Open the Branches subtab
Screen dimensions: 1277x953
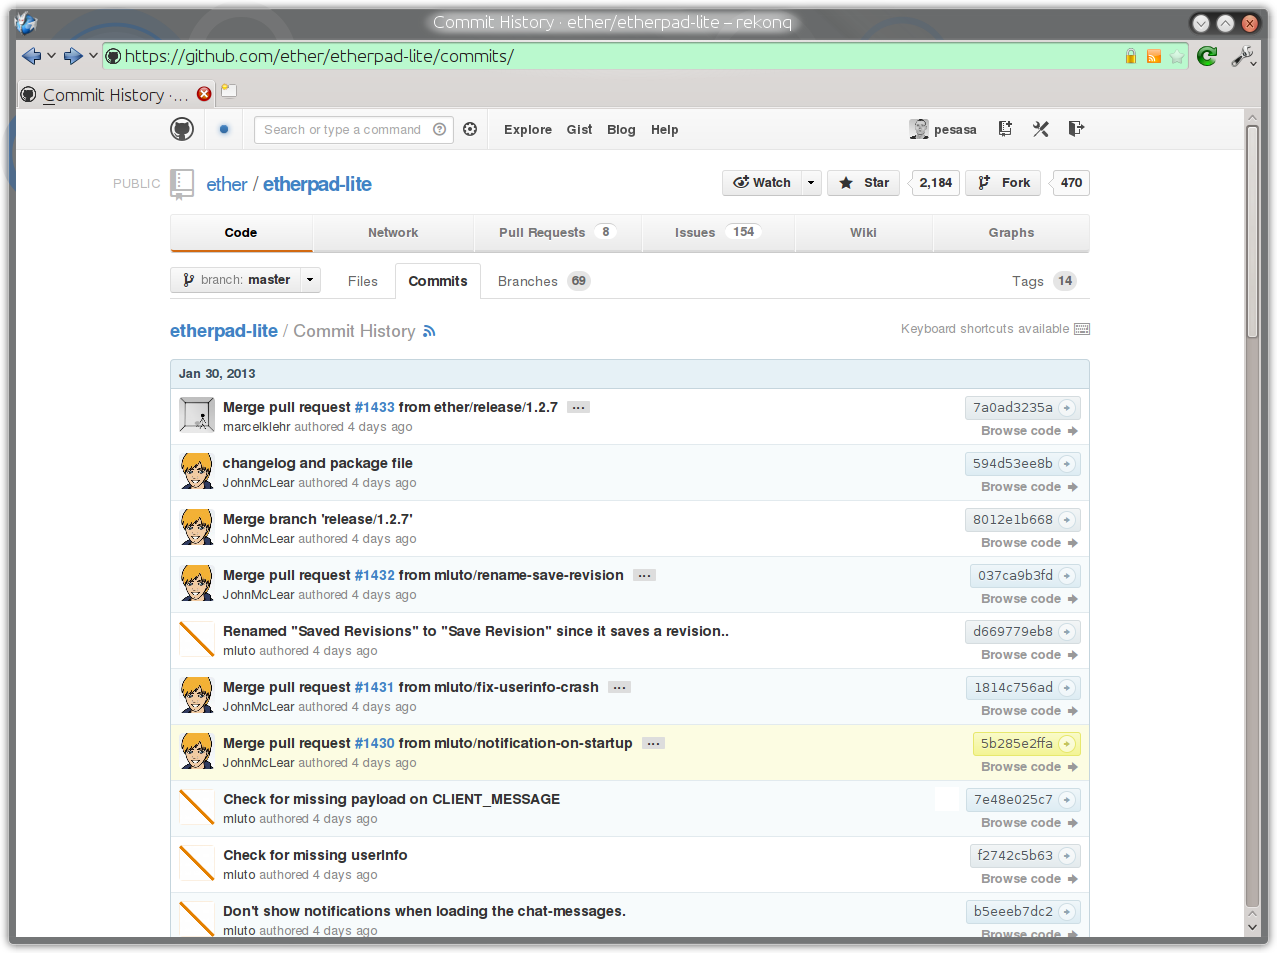pyautogui.click(x=543, y=281)
